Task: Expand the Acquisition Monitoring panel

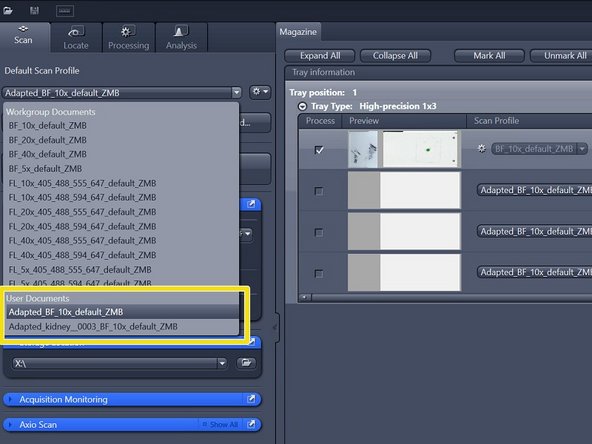Action: point(10,399)
